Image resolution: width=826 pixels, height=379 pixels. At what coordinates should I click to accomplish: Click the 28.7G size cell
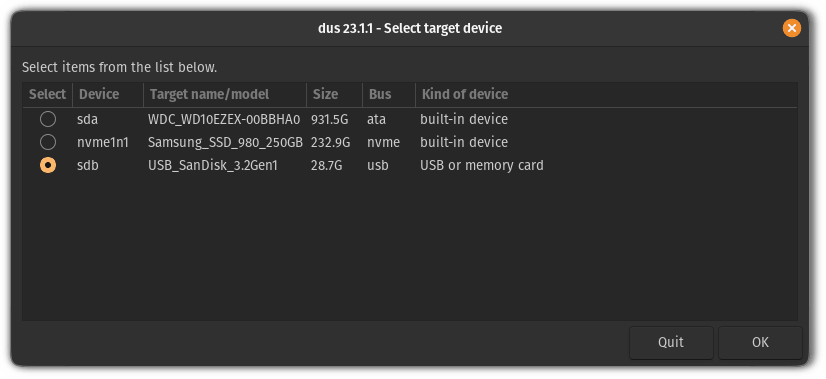327,166
